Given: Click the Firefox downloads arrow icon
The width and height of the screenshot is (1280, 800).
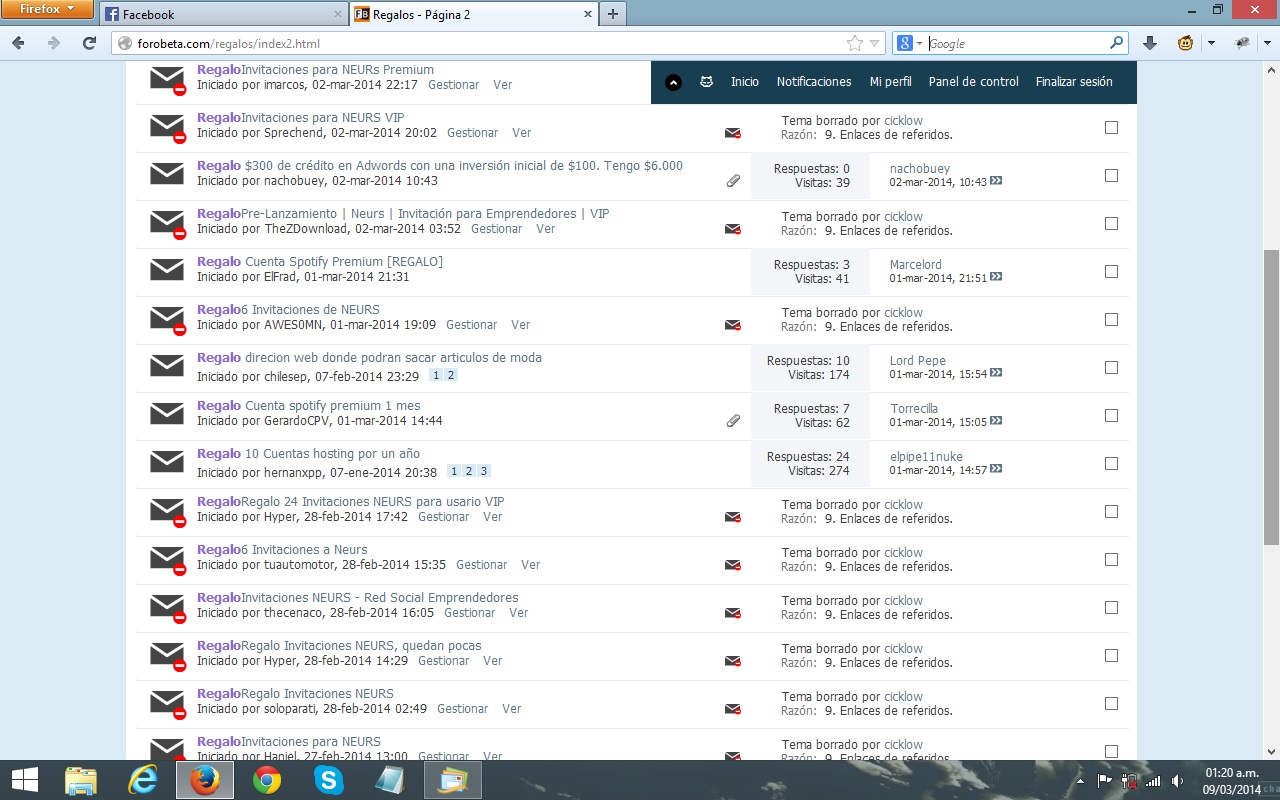Looking at the screenshot, I should pyautogui.click(x=1150, y=43).
